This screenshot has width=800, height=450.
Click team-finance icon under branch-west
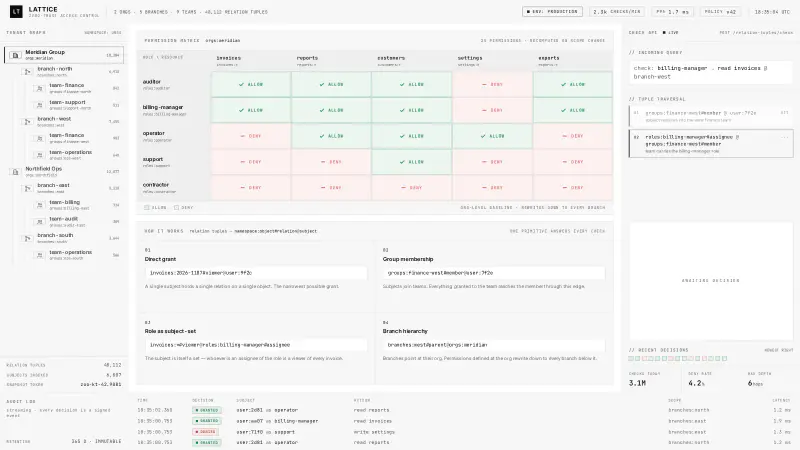tap(39, 138)
